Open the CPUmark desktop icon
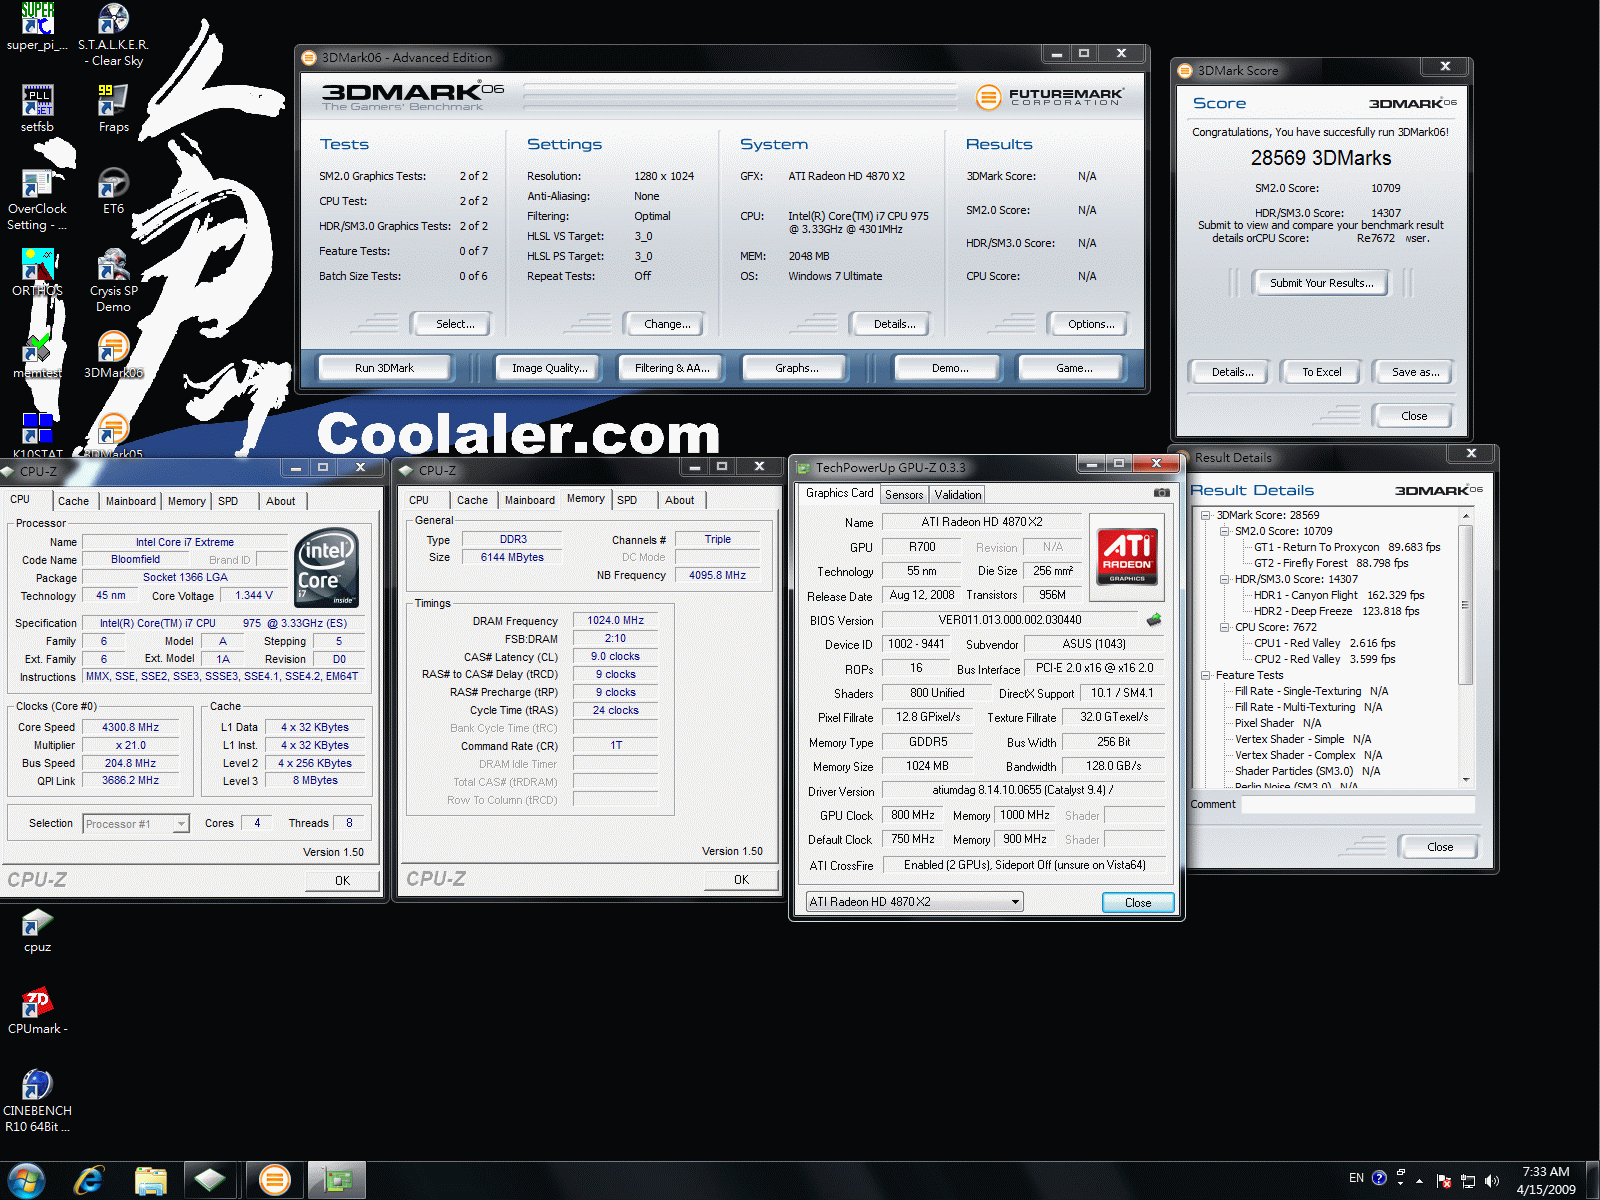1600x1200 pixels. coord(37,1011)
